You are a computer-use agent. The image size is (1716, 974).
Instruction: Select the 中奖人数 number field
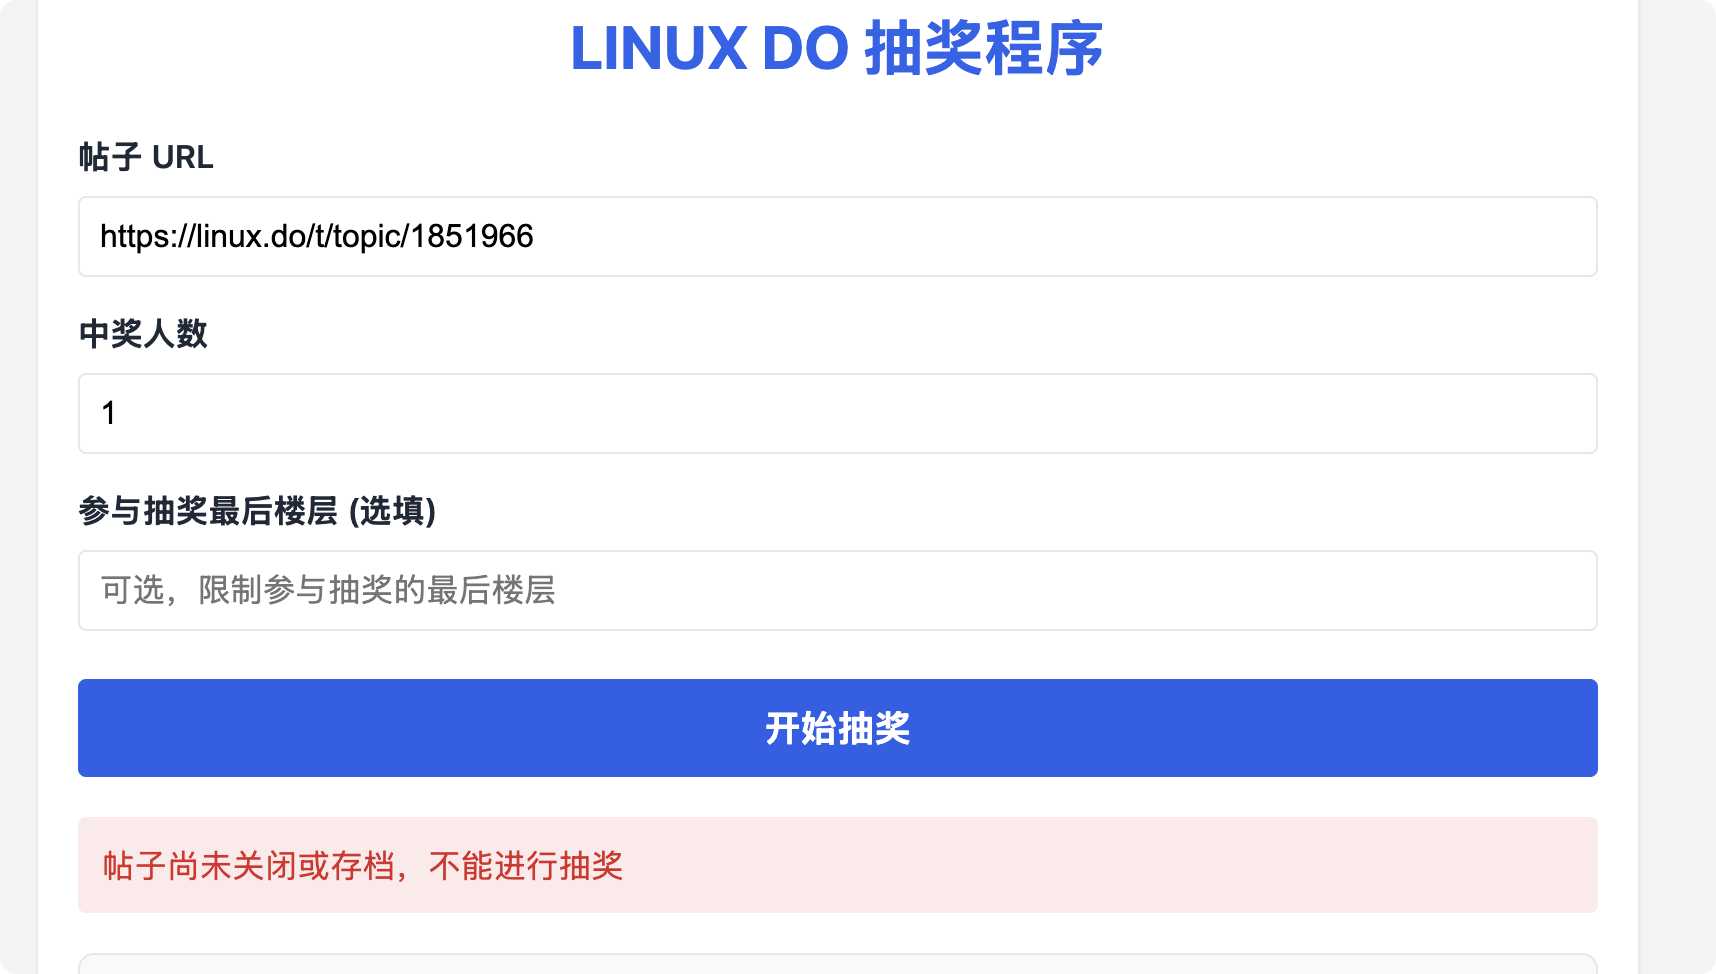pyautogui.click(x=838, y=413)
